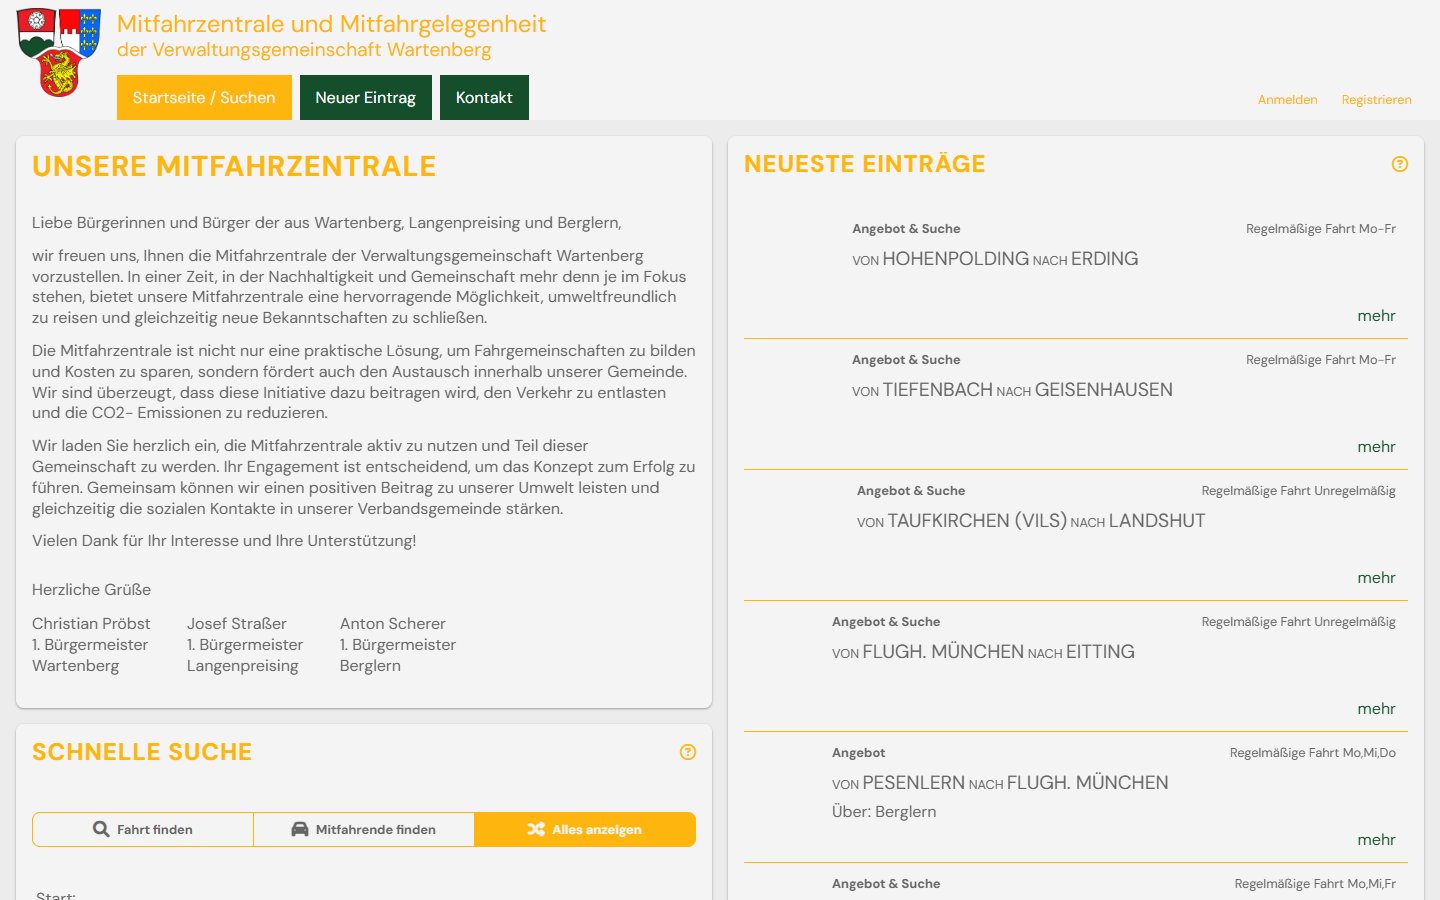Select Fahrt finden search mode
Viewport: 1440px width, 900px height.
click(143, 829)
